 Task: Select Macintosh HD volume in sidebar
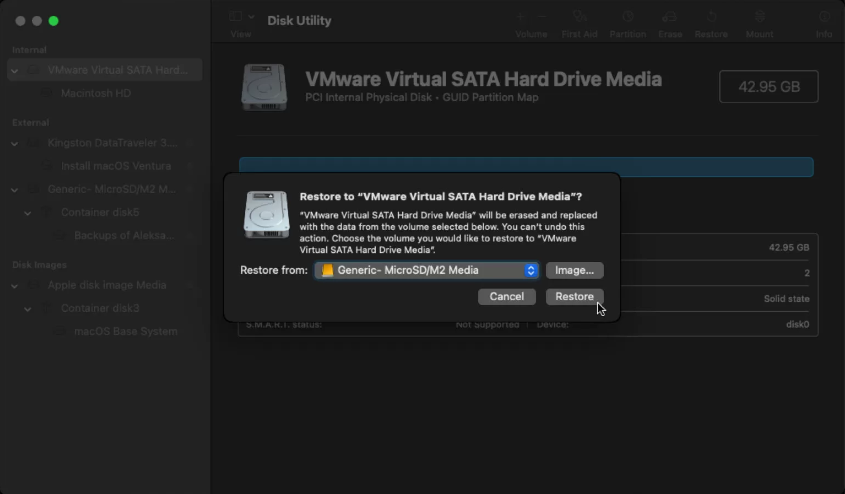[105, 93]
